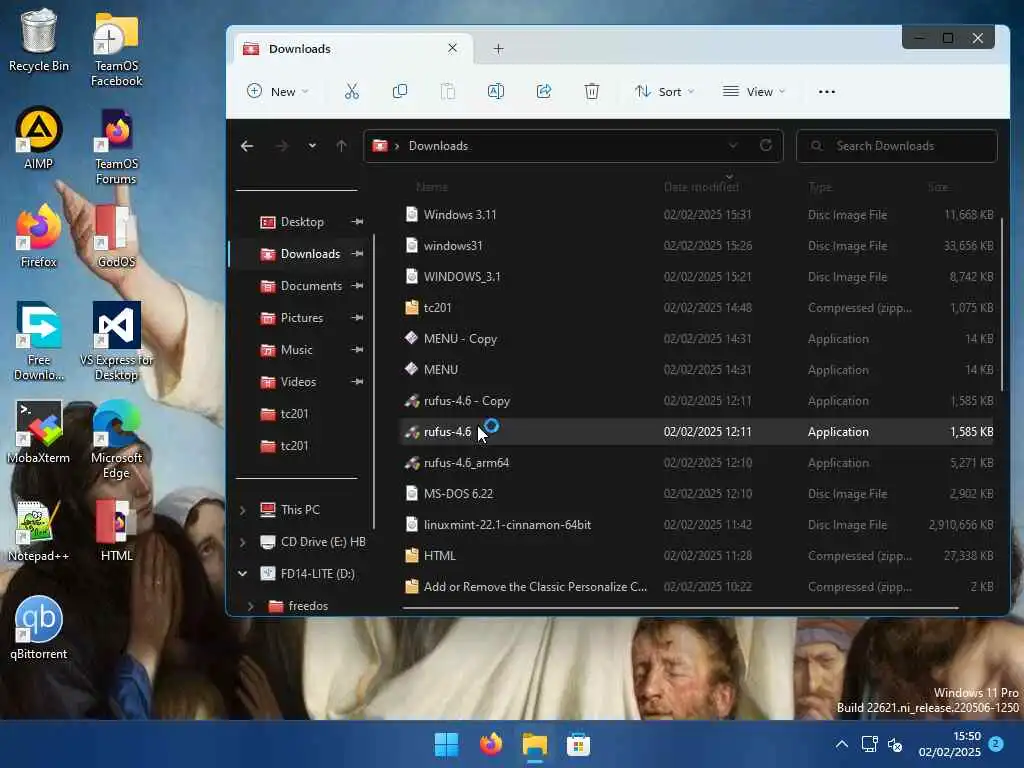
Task: Select the Downloads tab
Action: coord(353,48)
